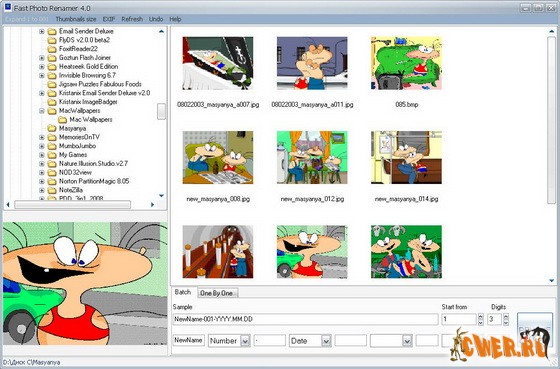Click the Refresh menu item
This screenshot has width=560, height=369.
click(x=132, y=19)
